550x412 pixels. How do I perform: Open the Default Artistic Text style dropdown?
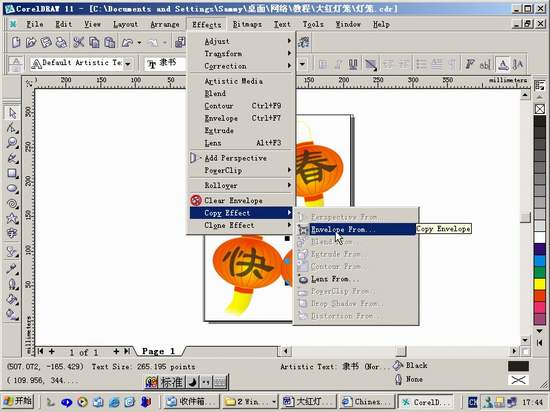128,64
